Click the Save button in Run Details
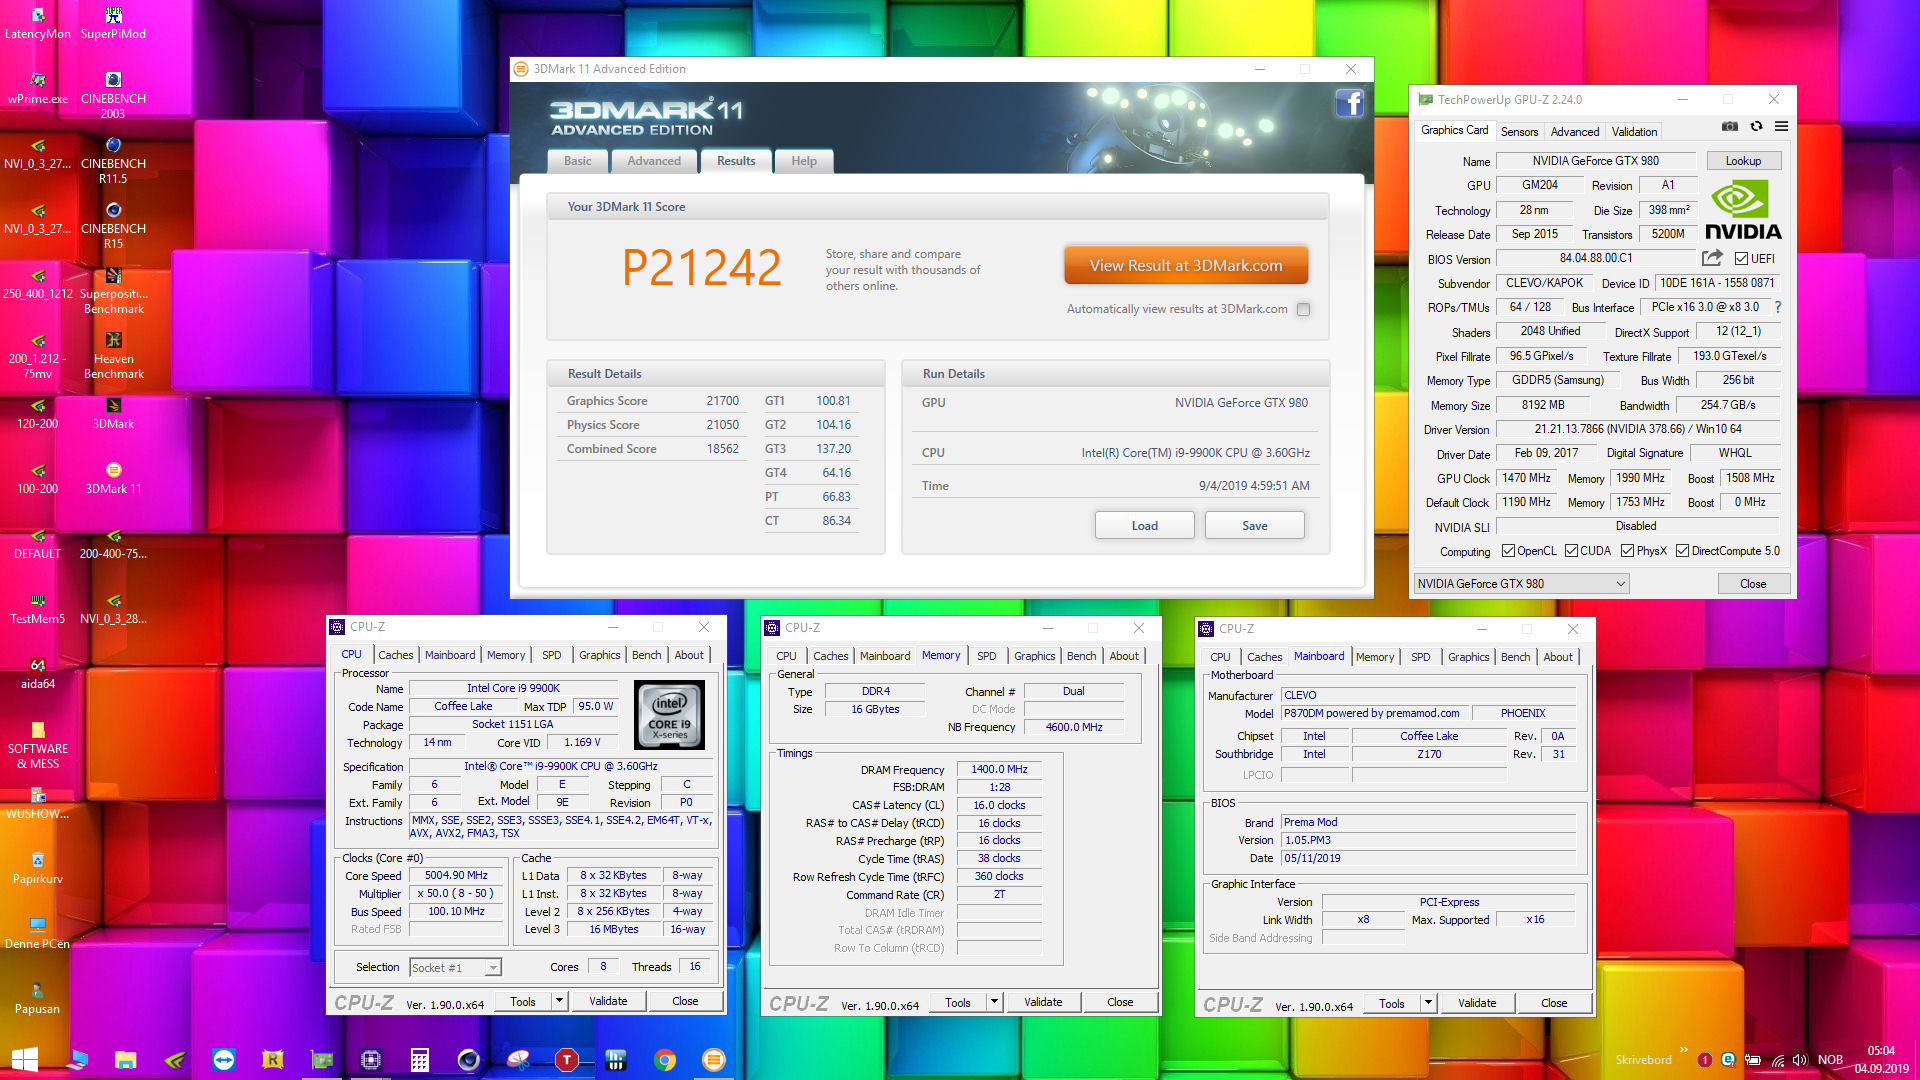The width and height of the screenshot is (1920, 1080). [1254, 526]
